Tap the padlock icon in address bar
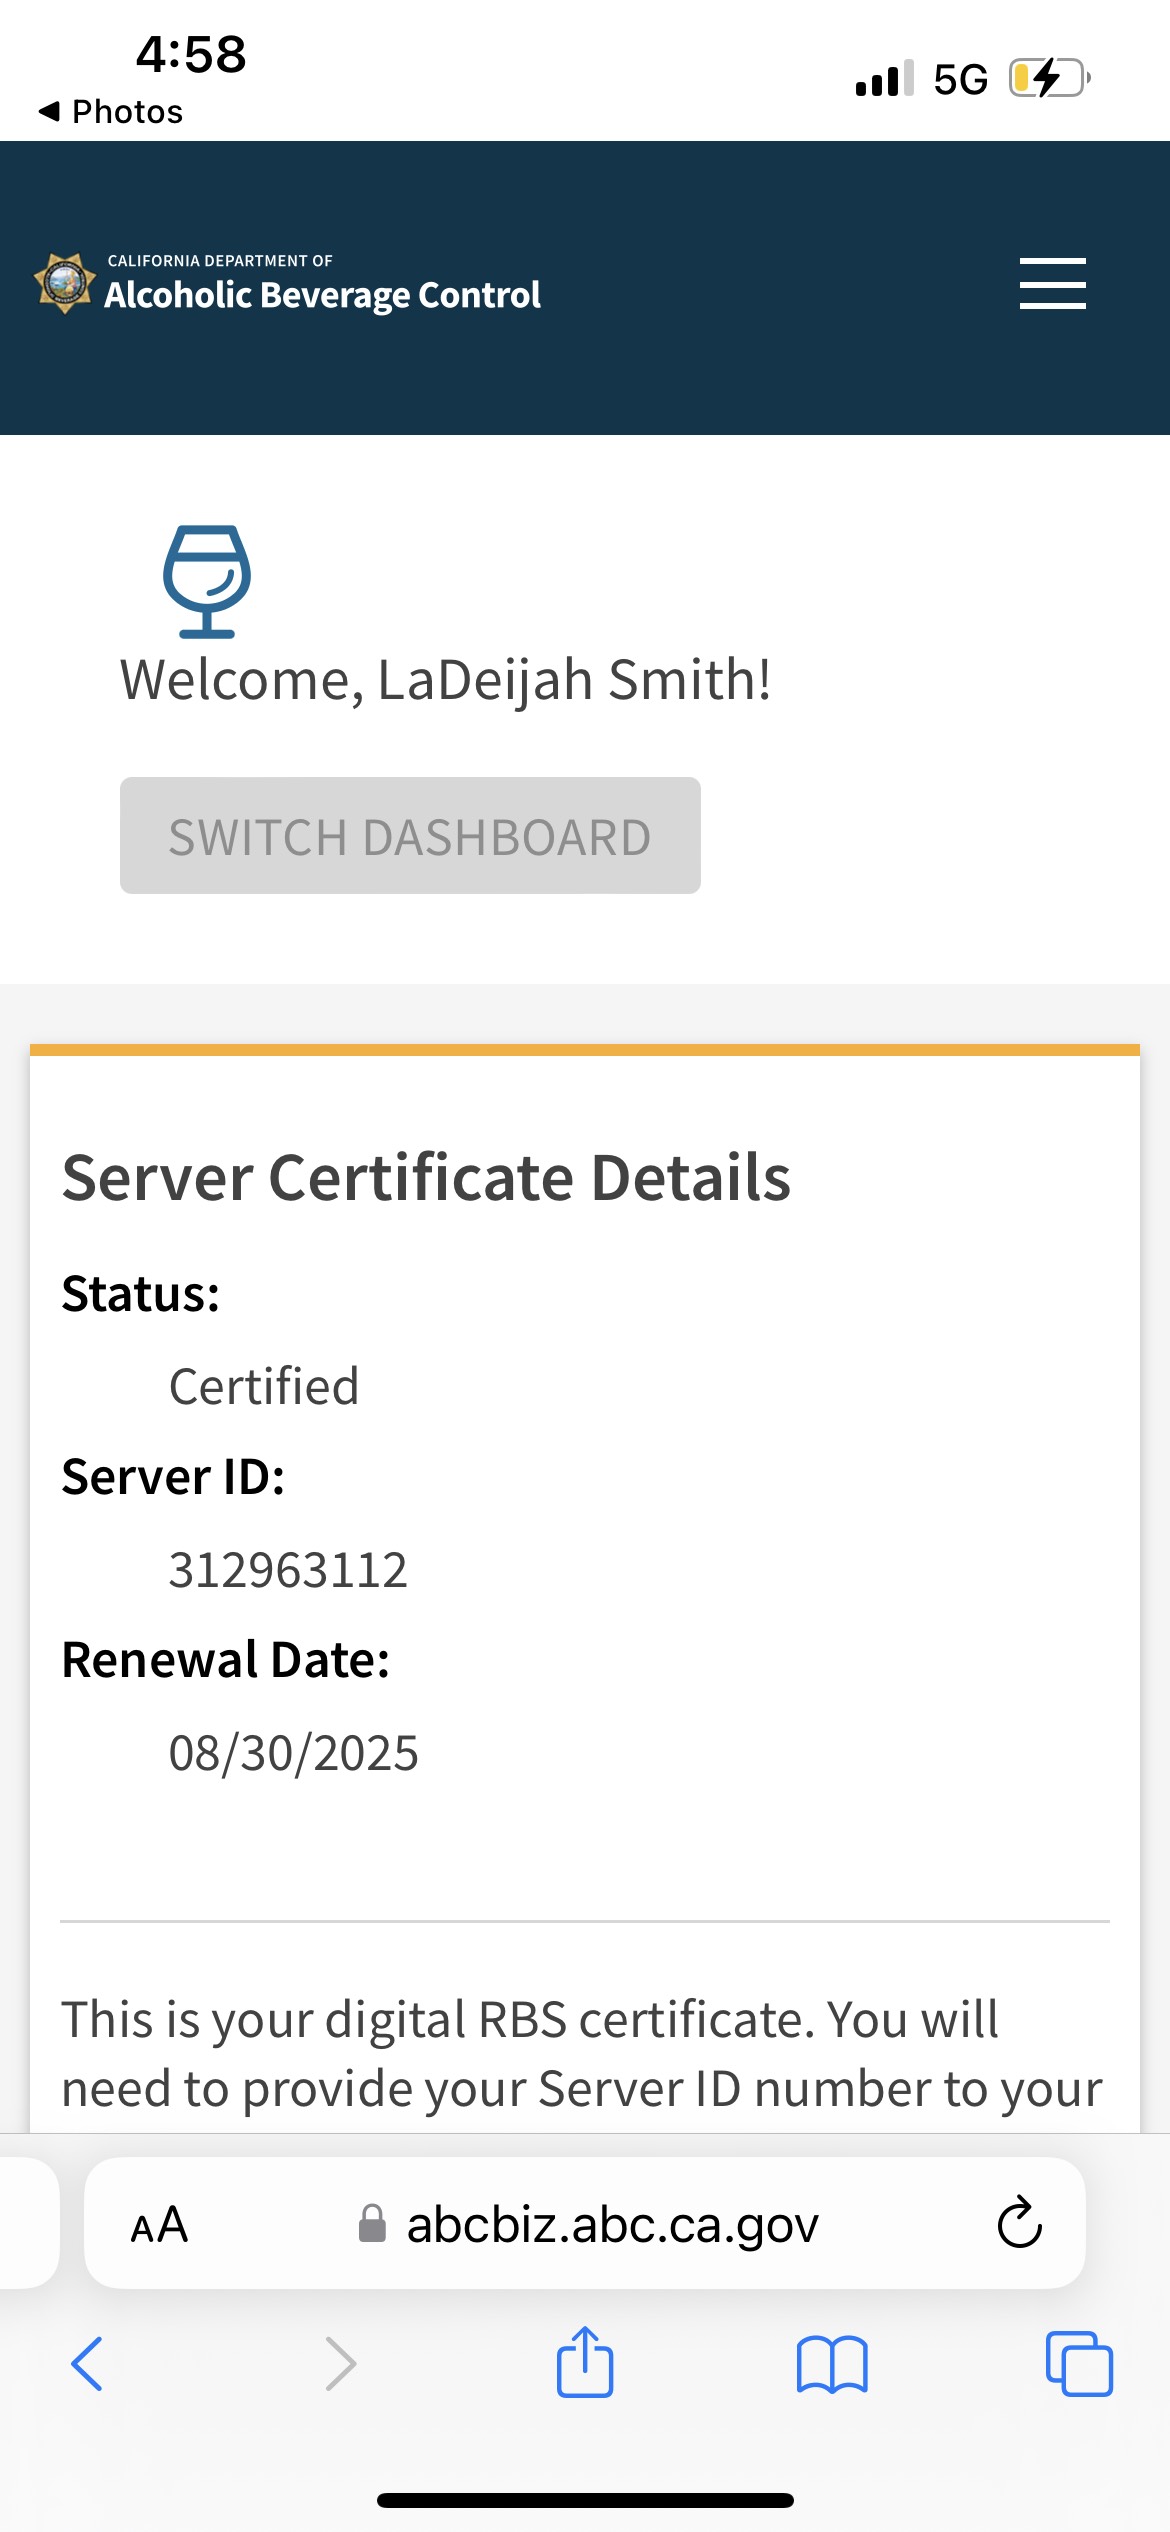 (x=372, y=2225)
